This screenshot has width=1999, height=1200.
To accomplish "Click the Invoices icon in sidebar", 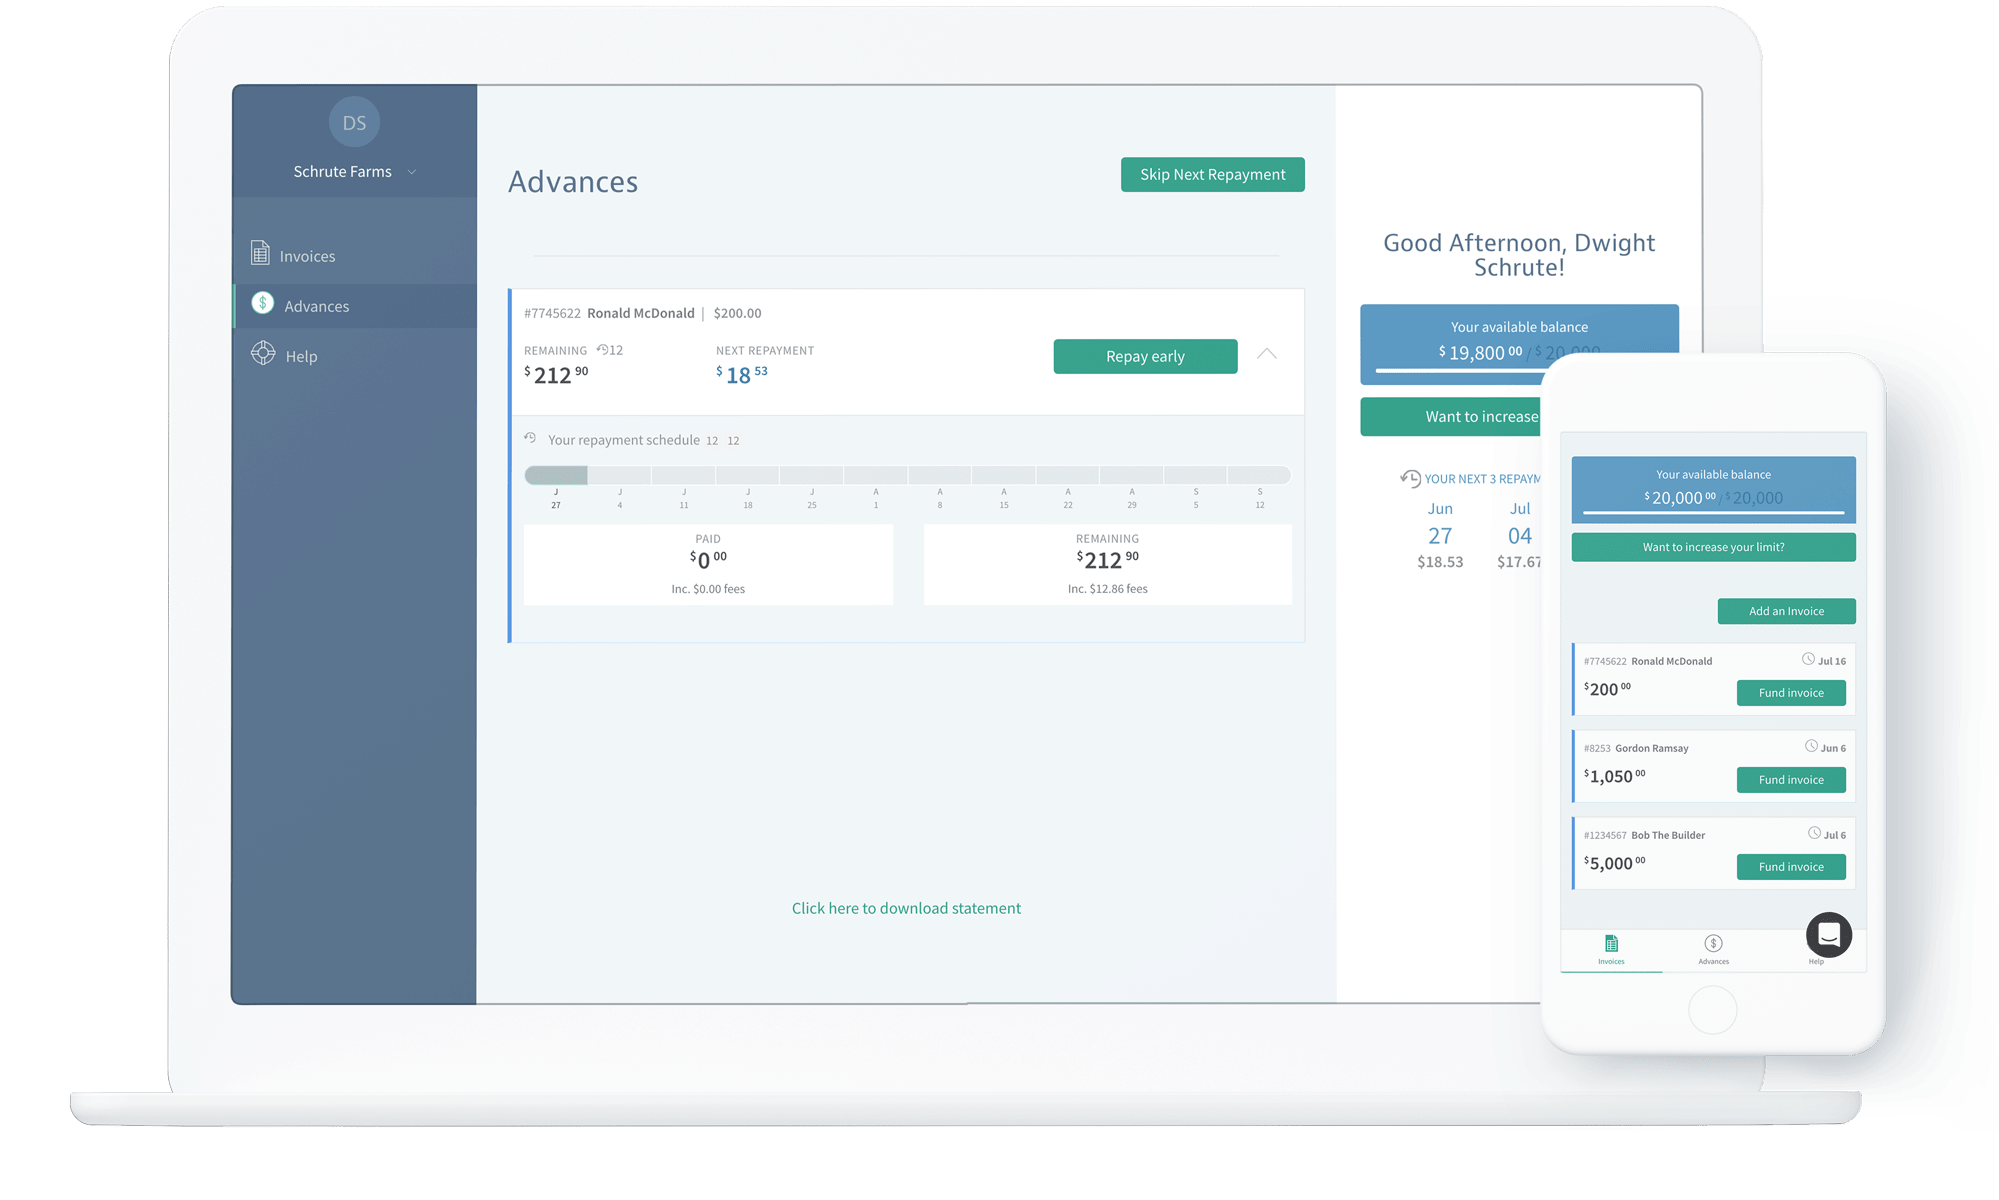I will coord(261,254).
